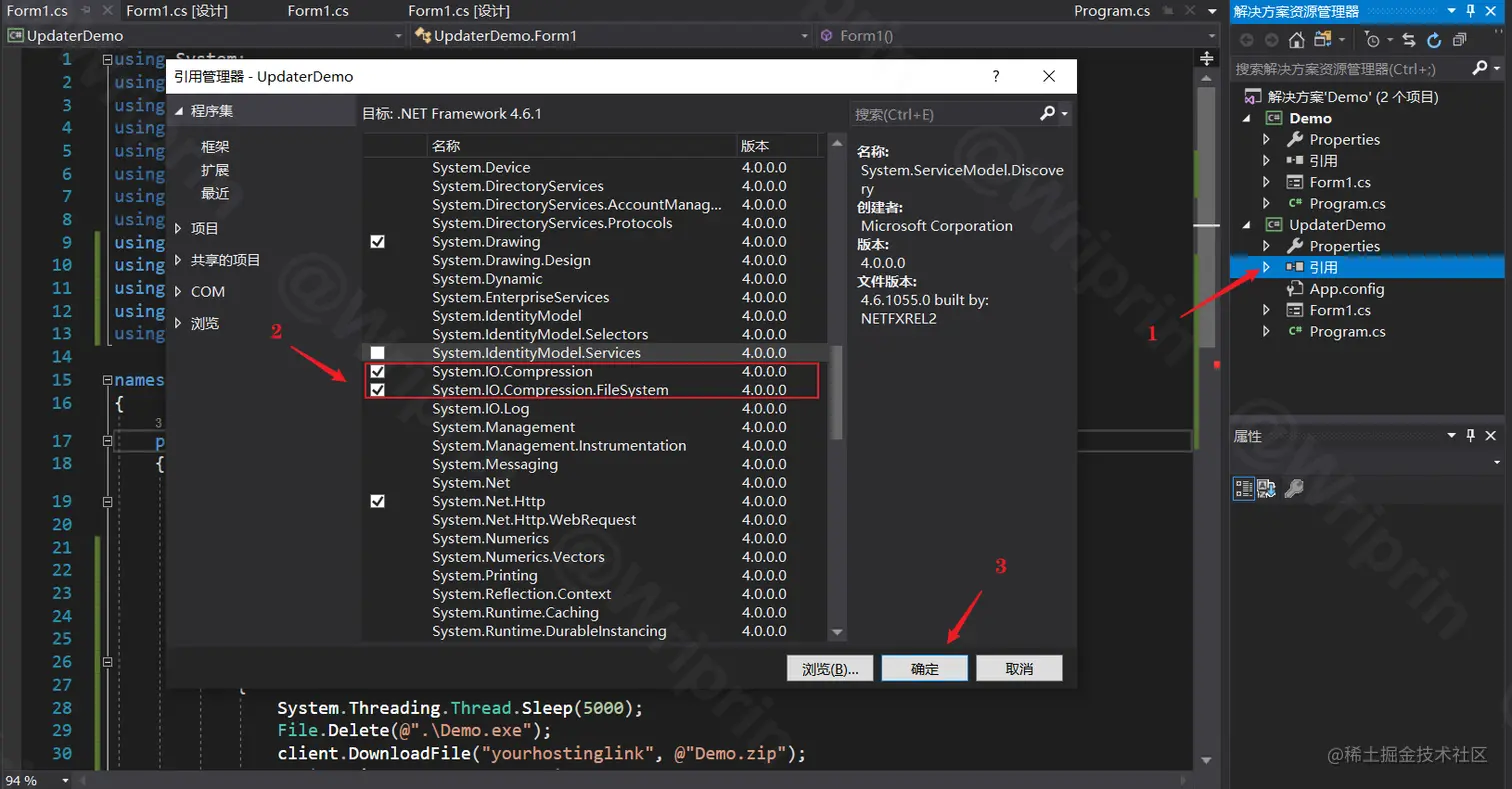Expand the 项目 section arrow
Viewport: 1512px width, 789px height.
(x=179, y=228)
